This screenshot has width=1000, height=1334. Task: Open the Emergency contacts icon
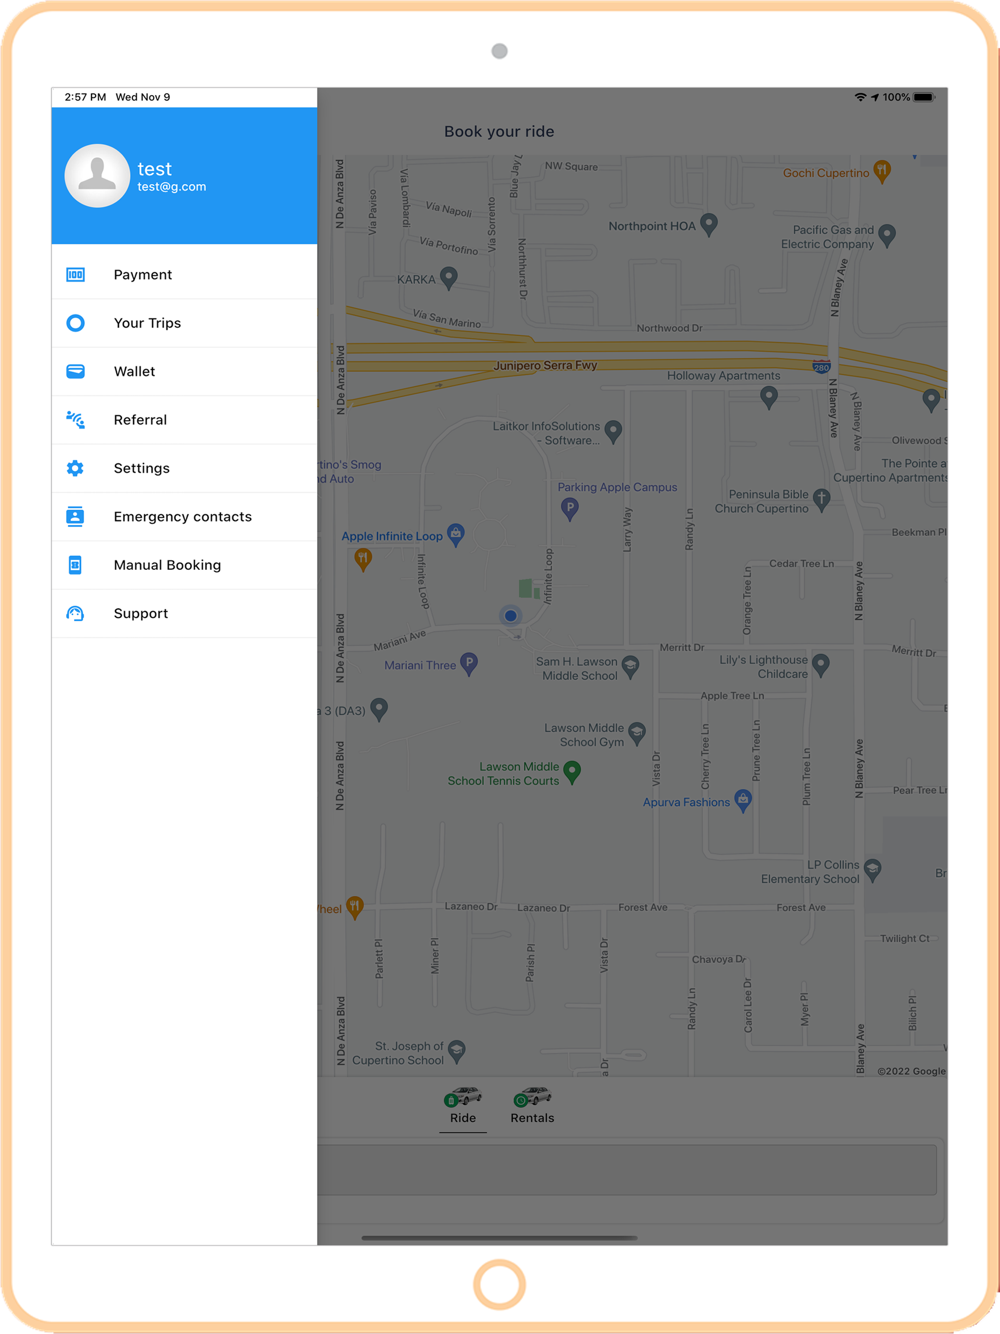point(75,517)
